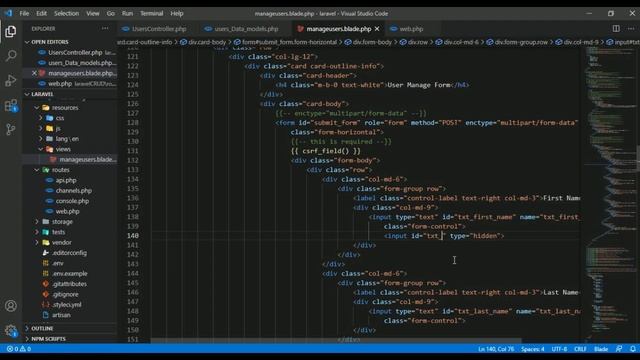Expand the css folder
Image resolution: width=640 pixels, height=360 pixels.
pos(60,118)
